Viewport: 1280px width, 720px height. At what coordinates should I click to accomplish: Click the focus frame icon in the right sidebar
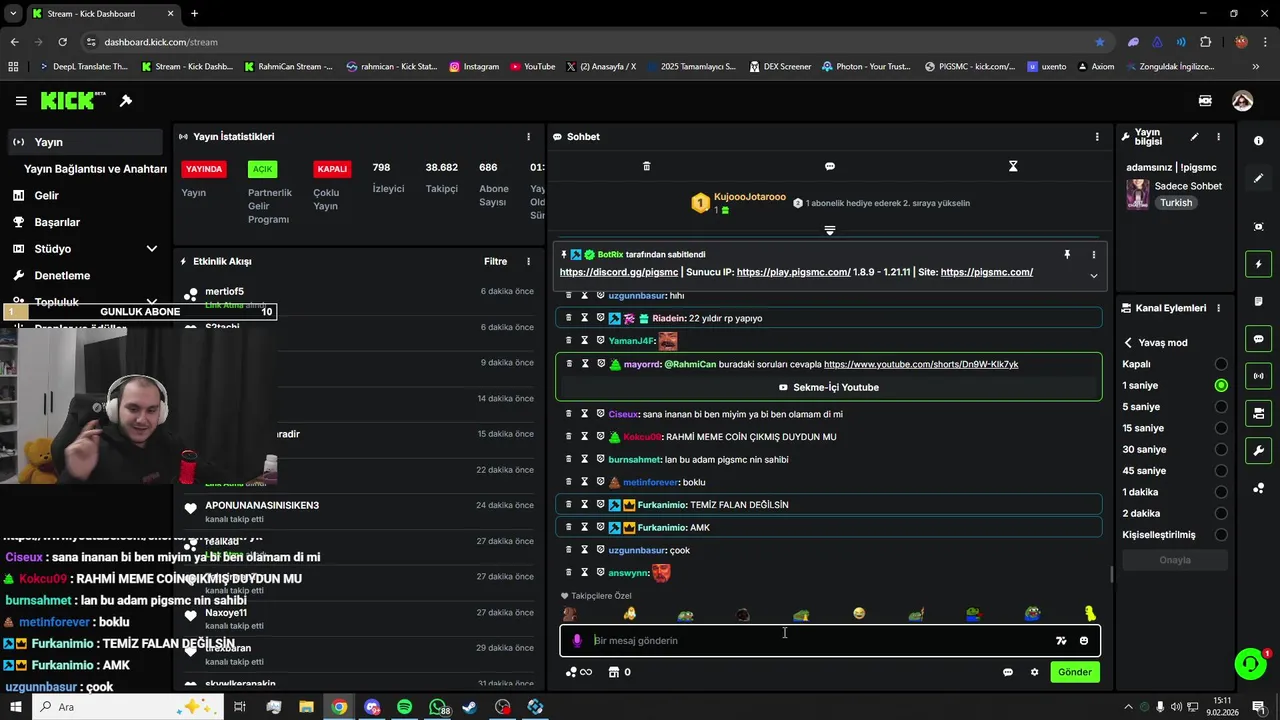point(1258,227)
